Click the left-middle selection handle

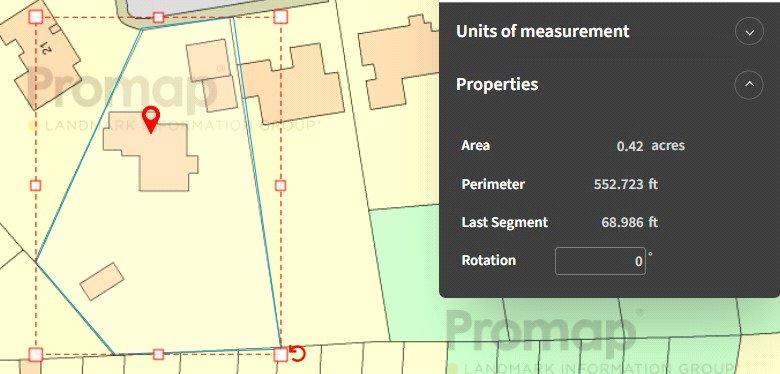pos(35,186)
